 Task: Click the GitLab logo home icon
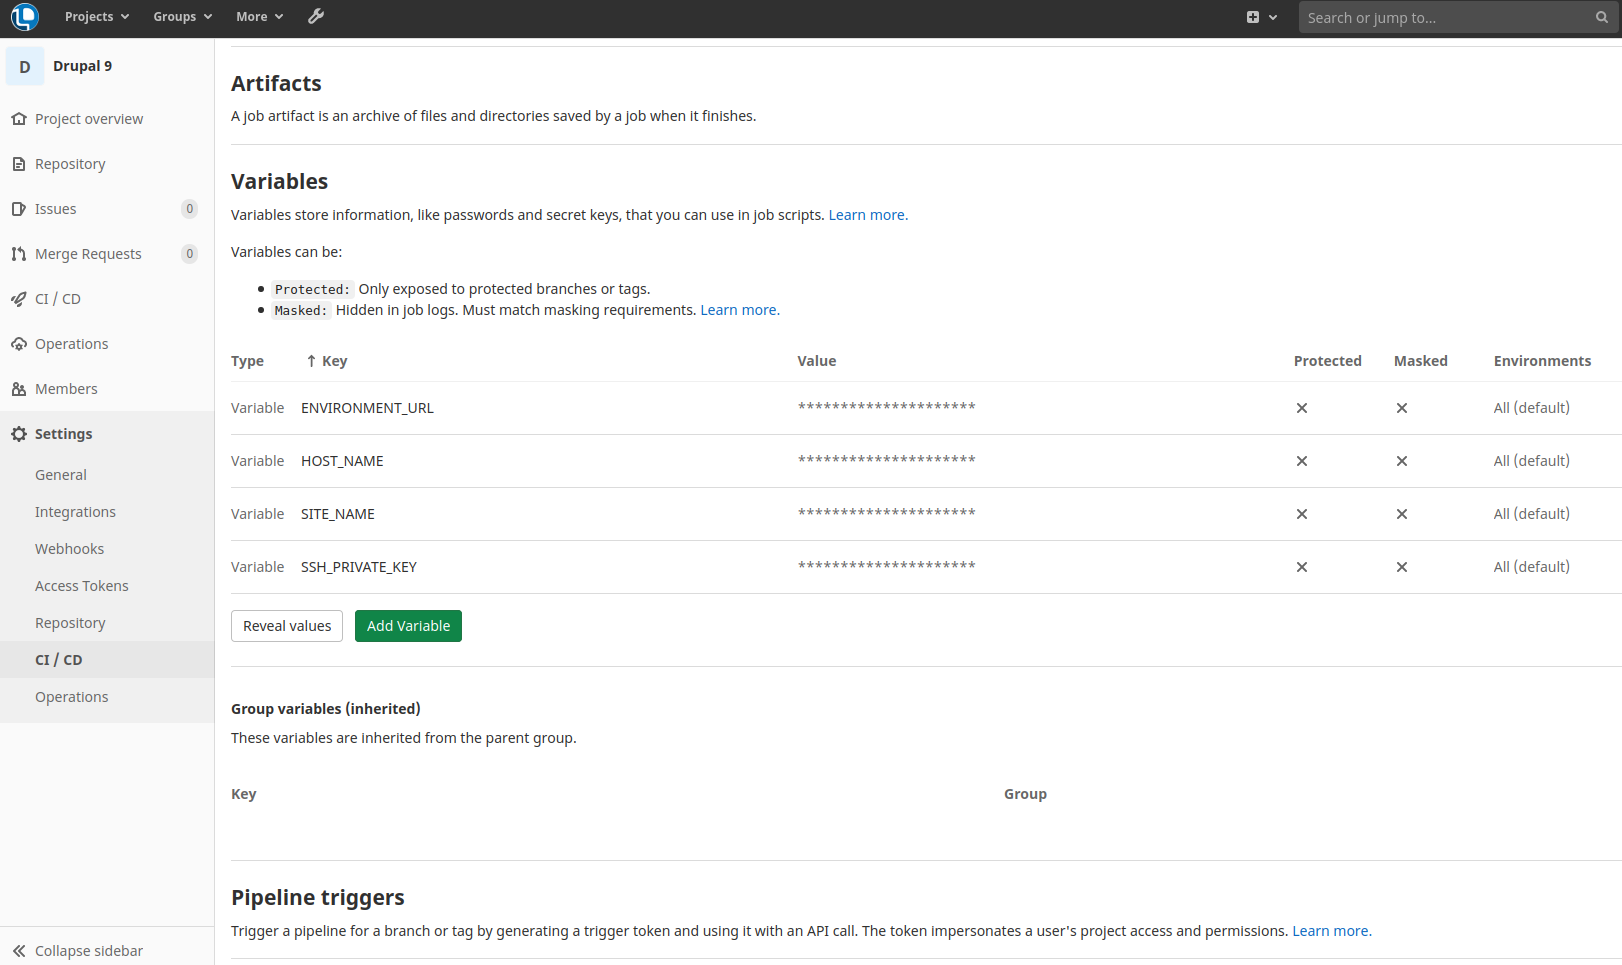[x=24, y=17]
